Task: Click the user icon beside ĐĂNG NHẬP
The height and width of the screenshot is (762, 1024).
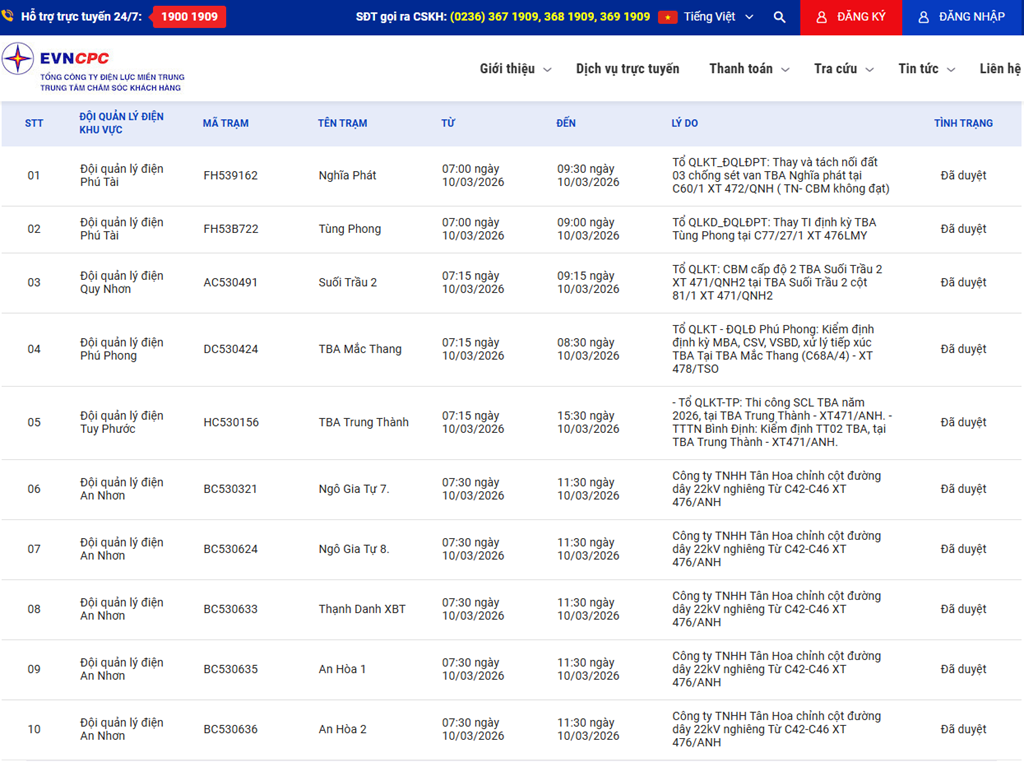Action: click(x=923, y=17)
